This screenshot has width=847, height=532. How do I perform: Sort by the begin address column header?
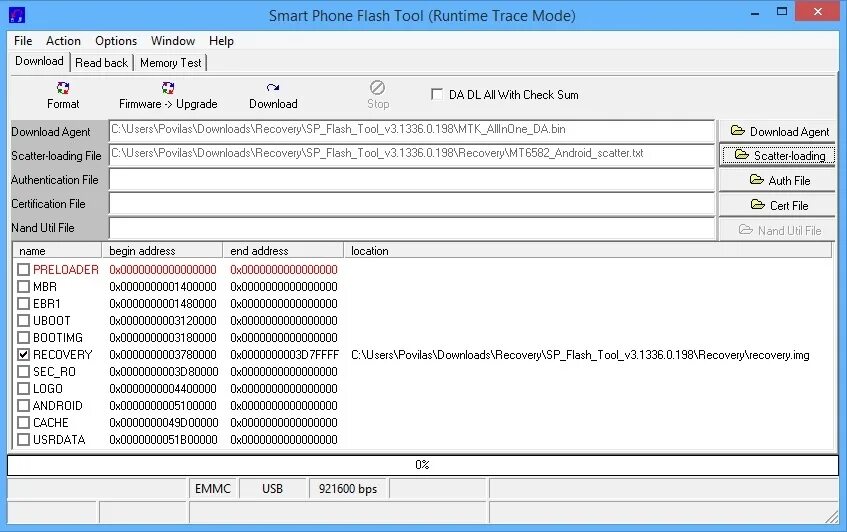pyautogui.click(x=162, y=251)
